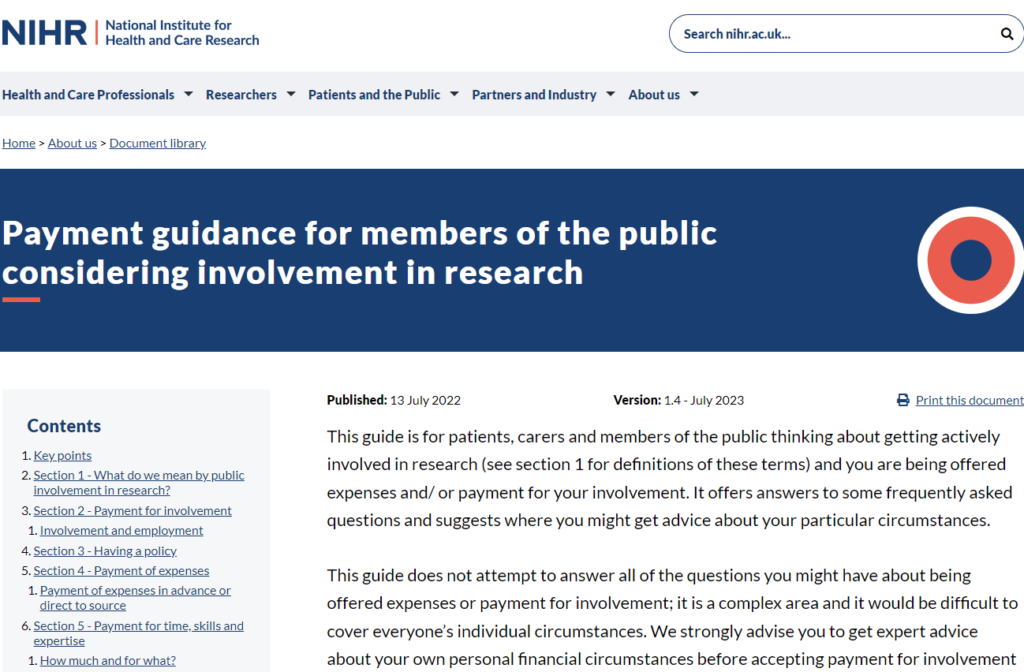Open the How much and for what? link
Viewport: 1024px width, 672px height.
point(107,660)
